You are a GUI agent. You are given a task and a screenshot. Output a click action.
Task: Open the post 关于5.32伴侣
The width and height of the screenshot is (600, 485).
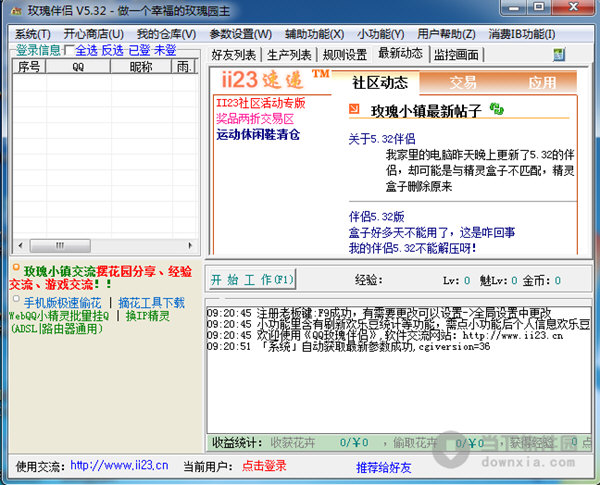(x=382, y=139)
